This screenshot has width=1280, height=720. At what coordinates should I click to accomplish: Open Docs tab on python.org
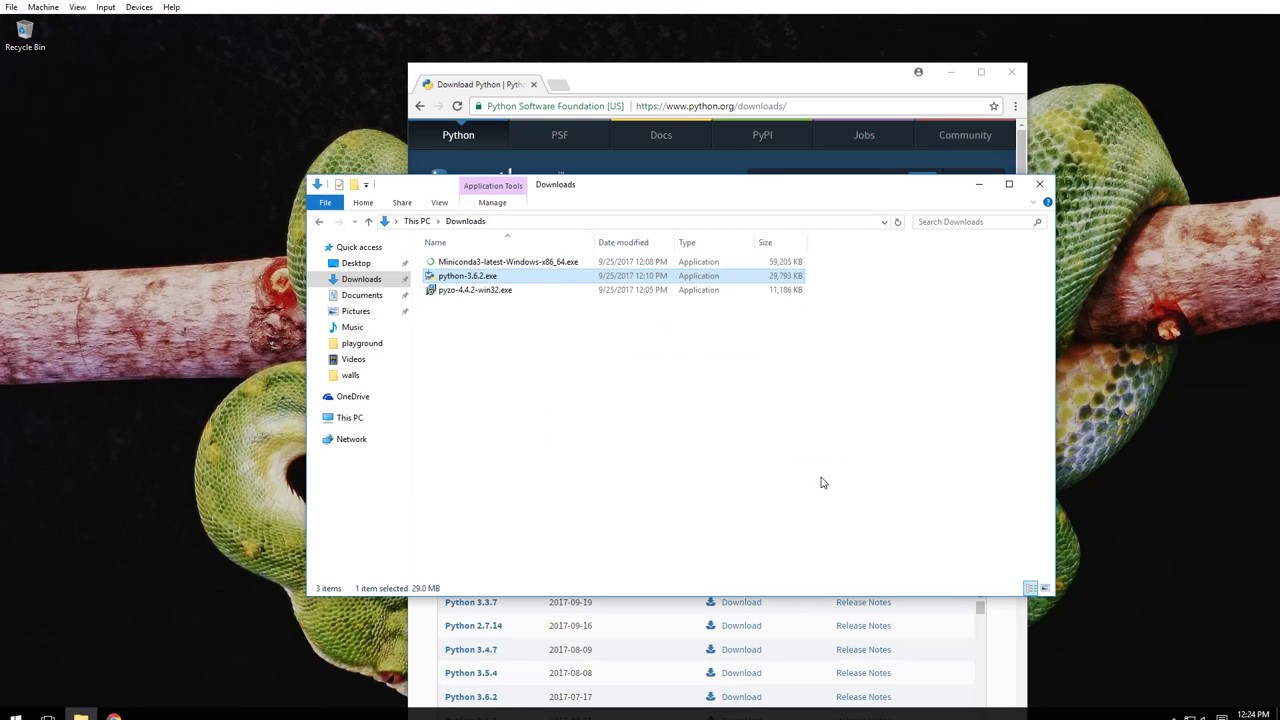click(661, 135)
